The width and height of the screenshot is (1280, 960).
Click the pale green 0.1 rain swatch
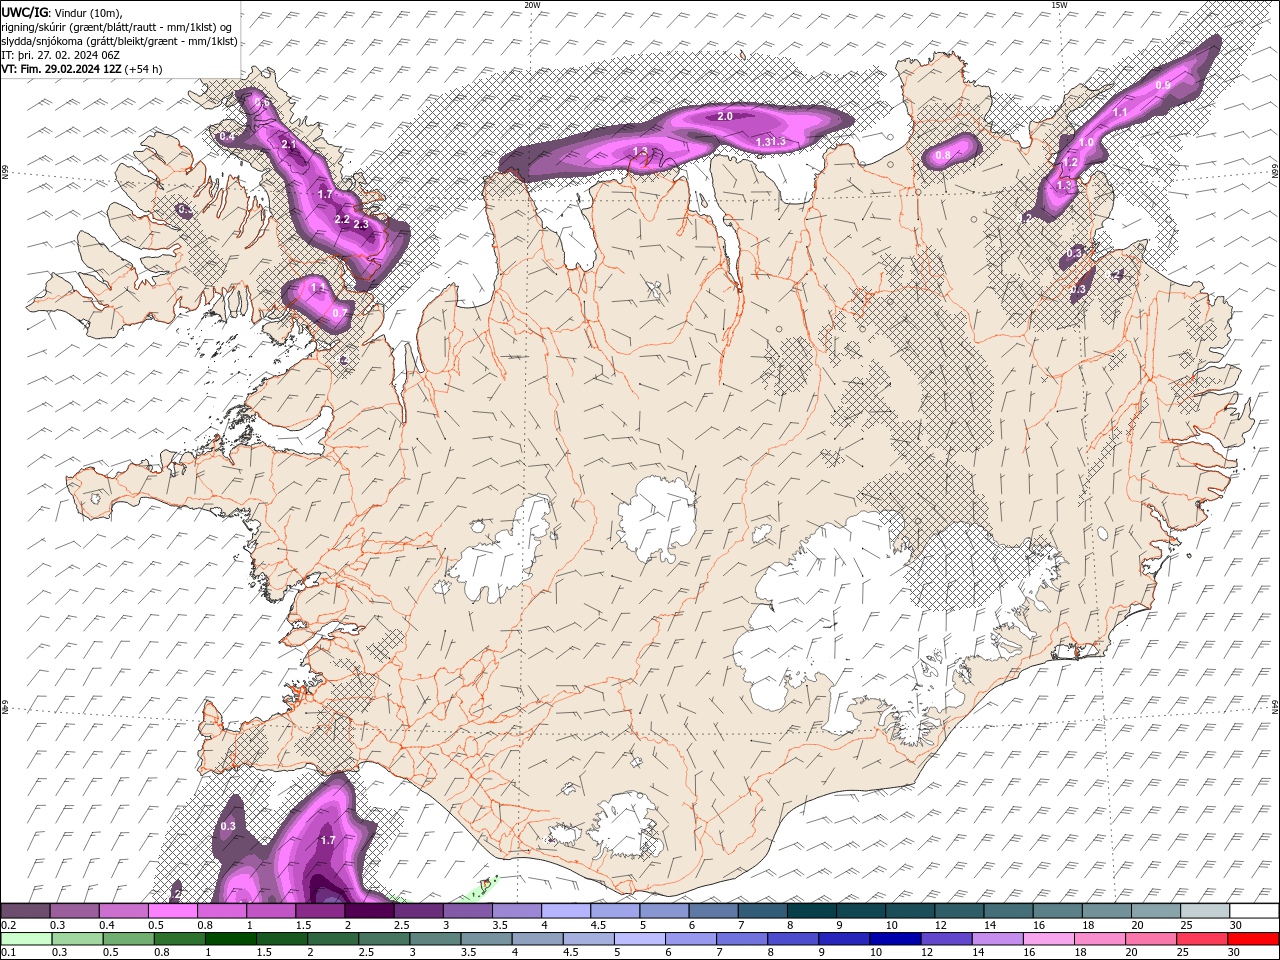(26, 939)
